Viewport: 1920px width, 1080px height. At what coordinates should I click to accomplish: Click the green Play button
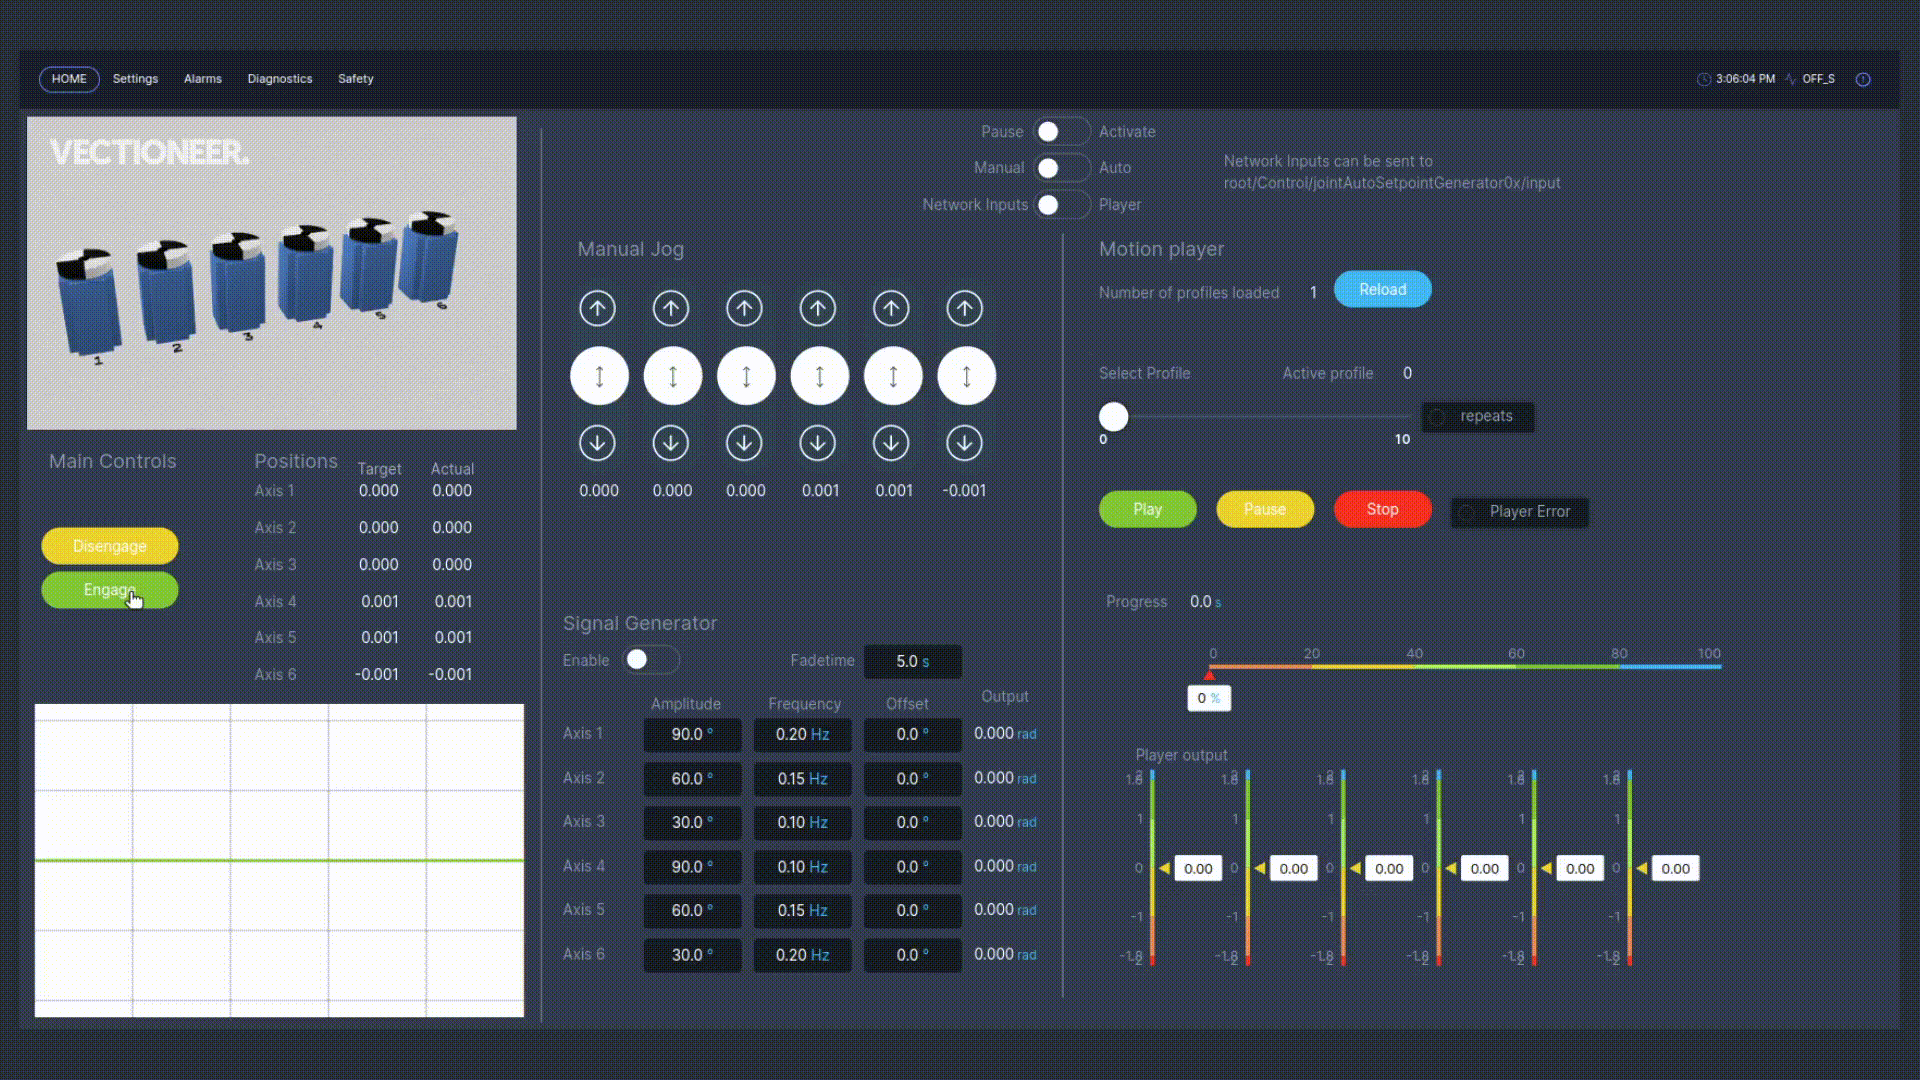pyautogui.click(x=1147, y=509)
